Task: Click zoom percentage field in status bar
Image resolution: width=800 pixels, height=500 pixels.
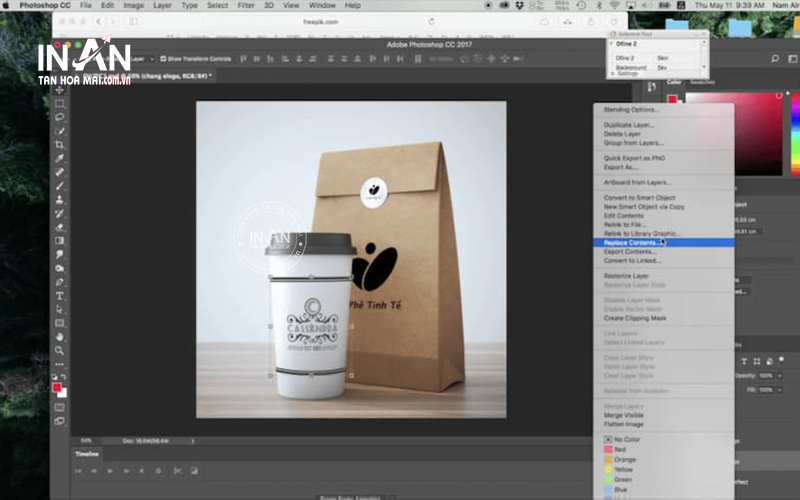Action: click(x=86, y=439)
